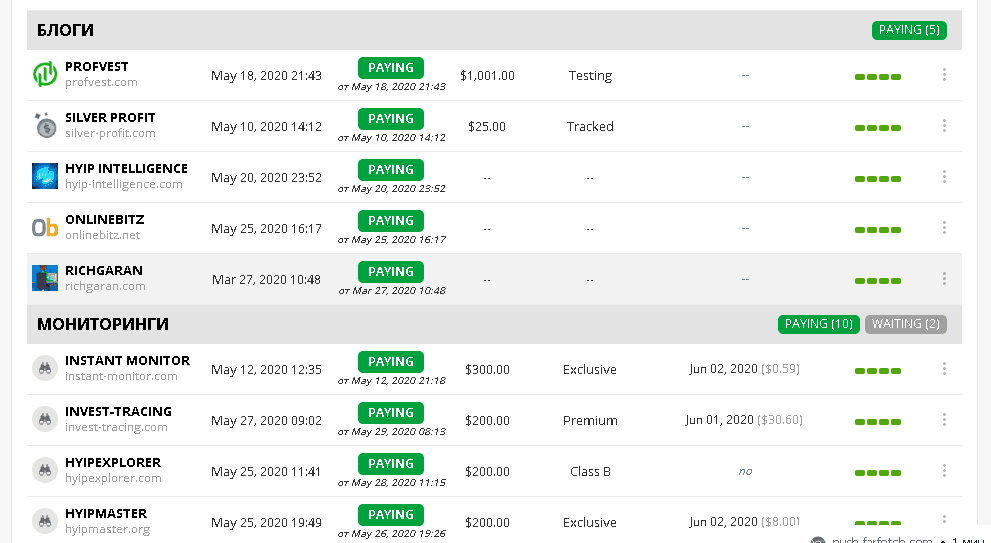This screenshot has height=543, width=991.
Task: Click the PAYING status button for Richgaran
Action: pyautogui.click(x=391, y=271)
